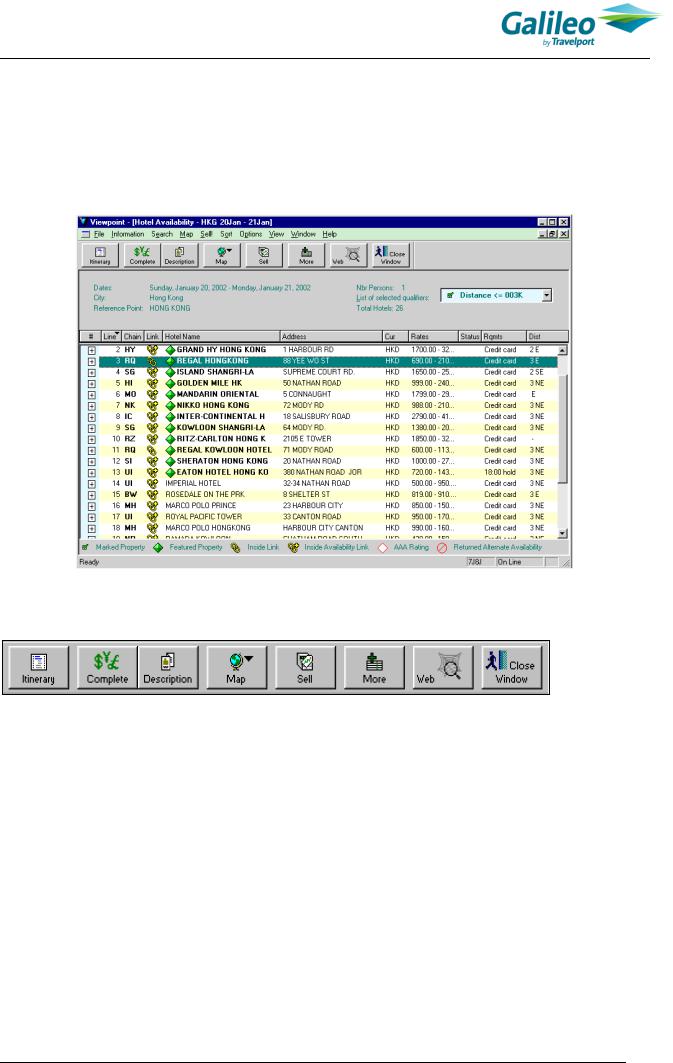
Task: Select the REGAL KOWLOON HOTEL entry
Action: coord(224,450)
